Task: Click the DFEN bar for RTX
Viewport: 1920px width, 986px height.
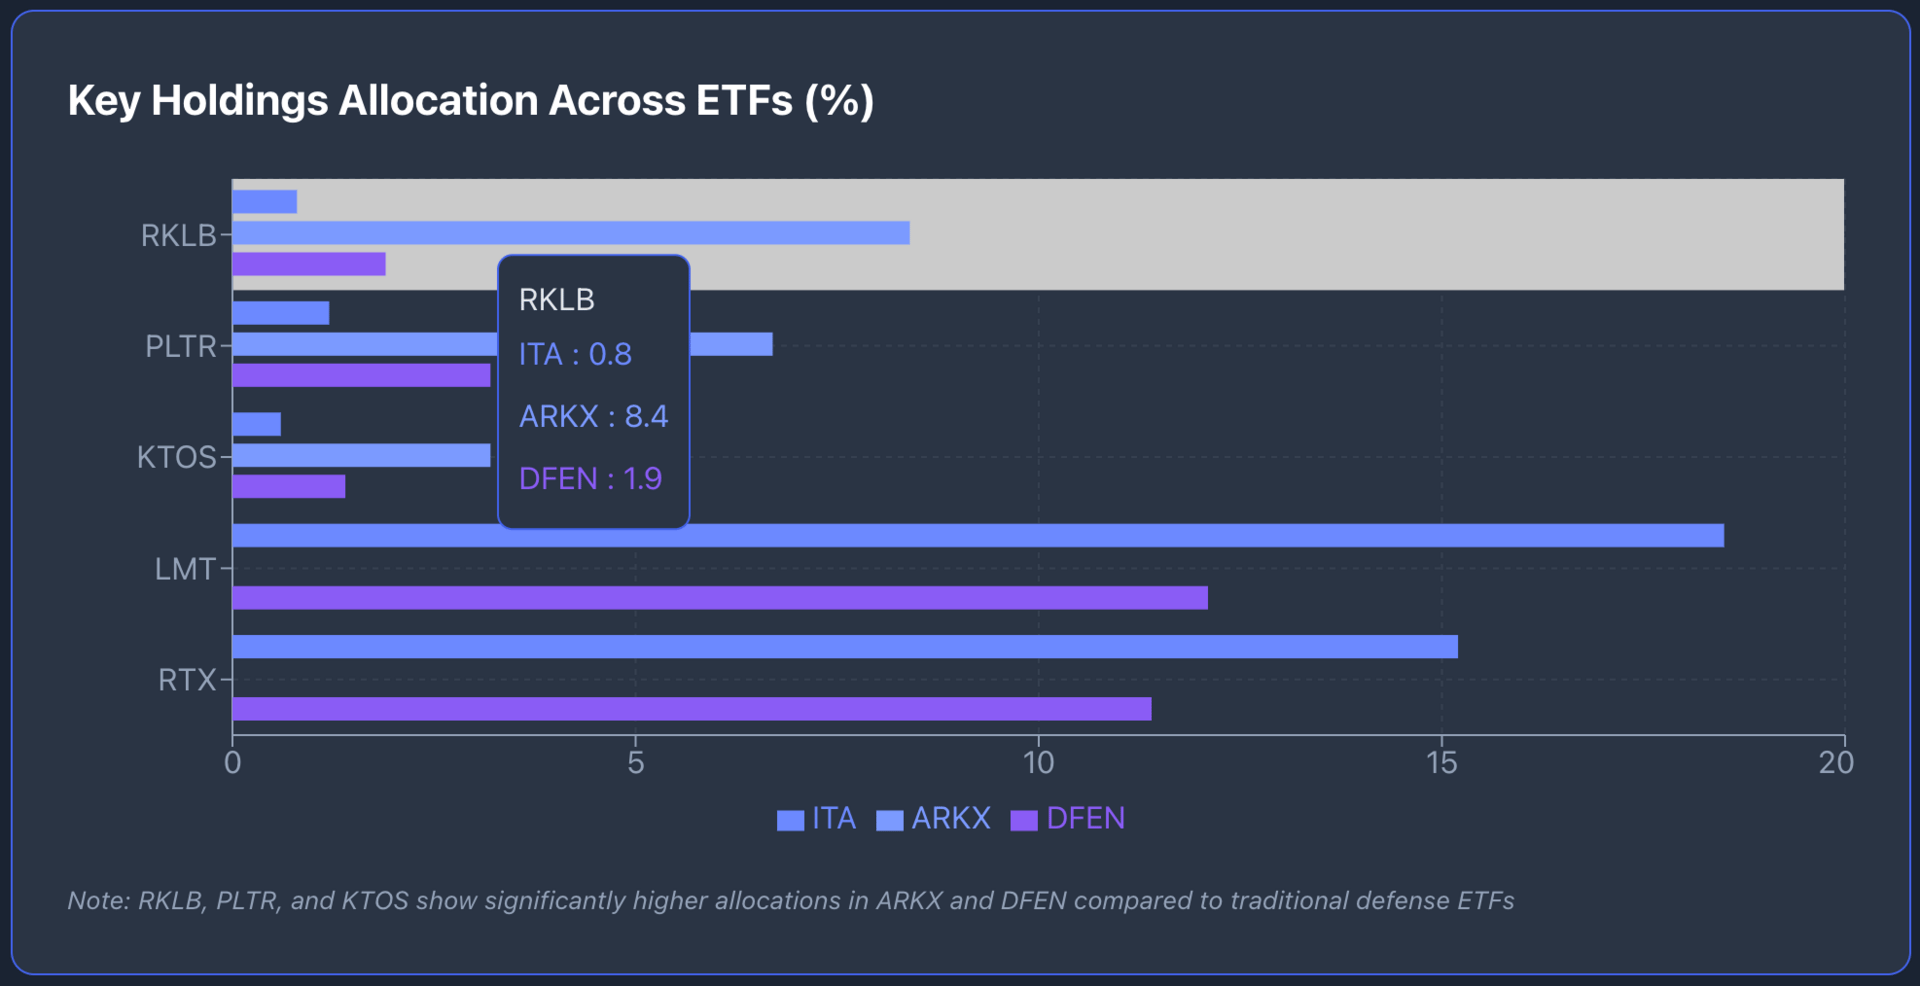Action: click(x=691, y=709)
